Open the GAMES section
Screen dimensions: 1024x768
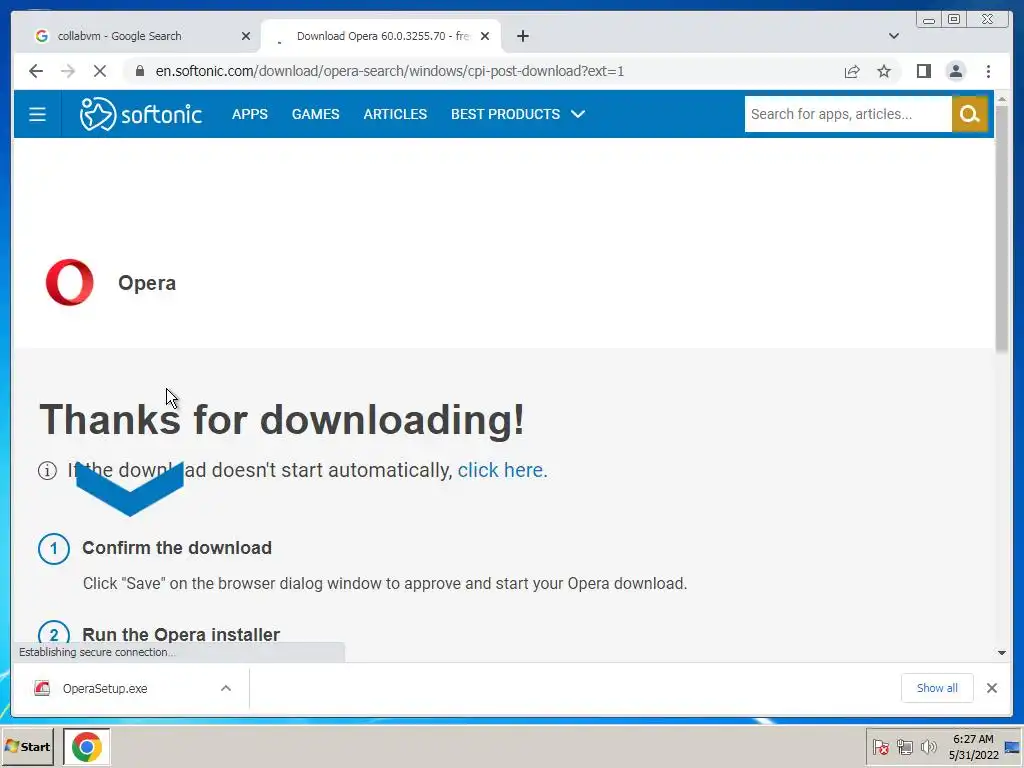(x=315, y=114)
